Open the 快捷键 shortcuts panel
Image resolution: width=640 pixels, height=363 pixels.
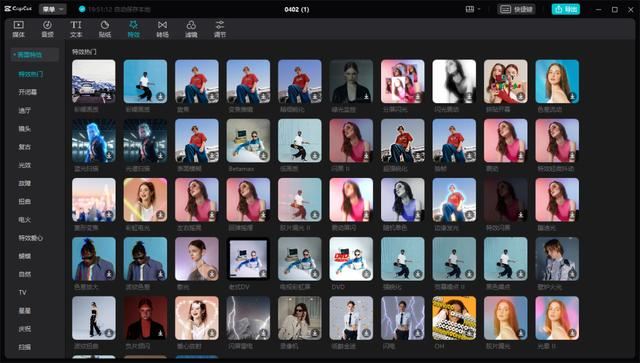pyautogui.click(x=516, y=9)
